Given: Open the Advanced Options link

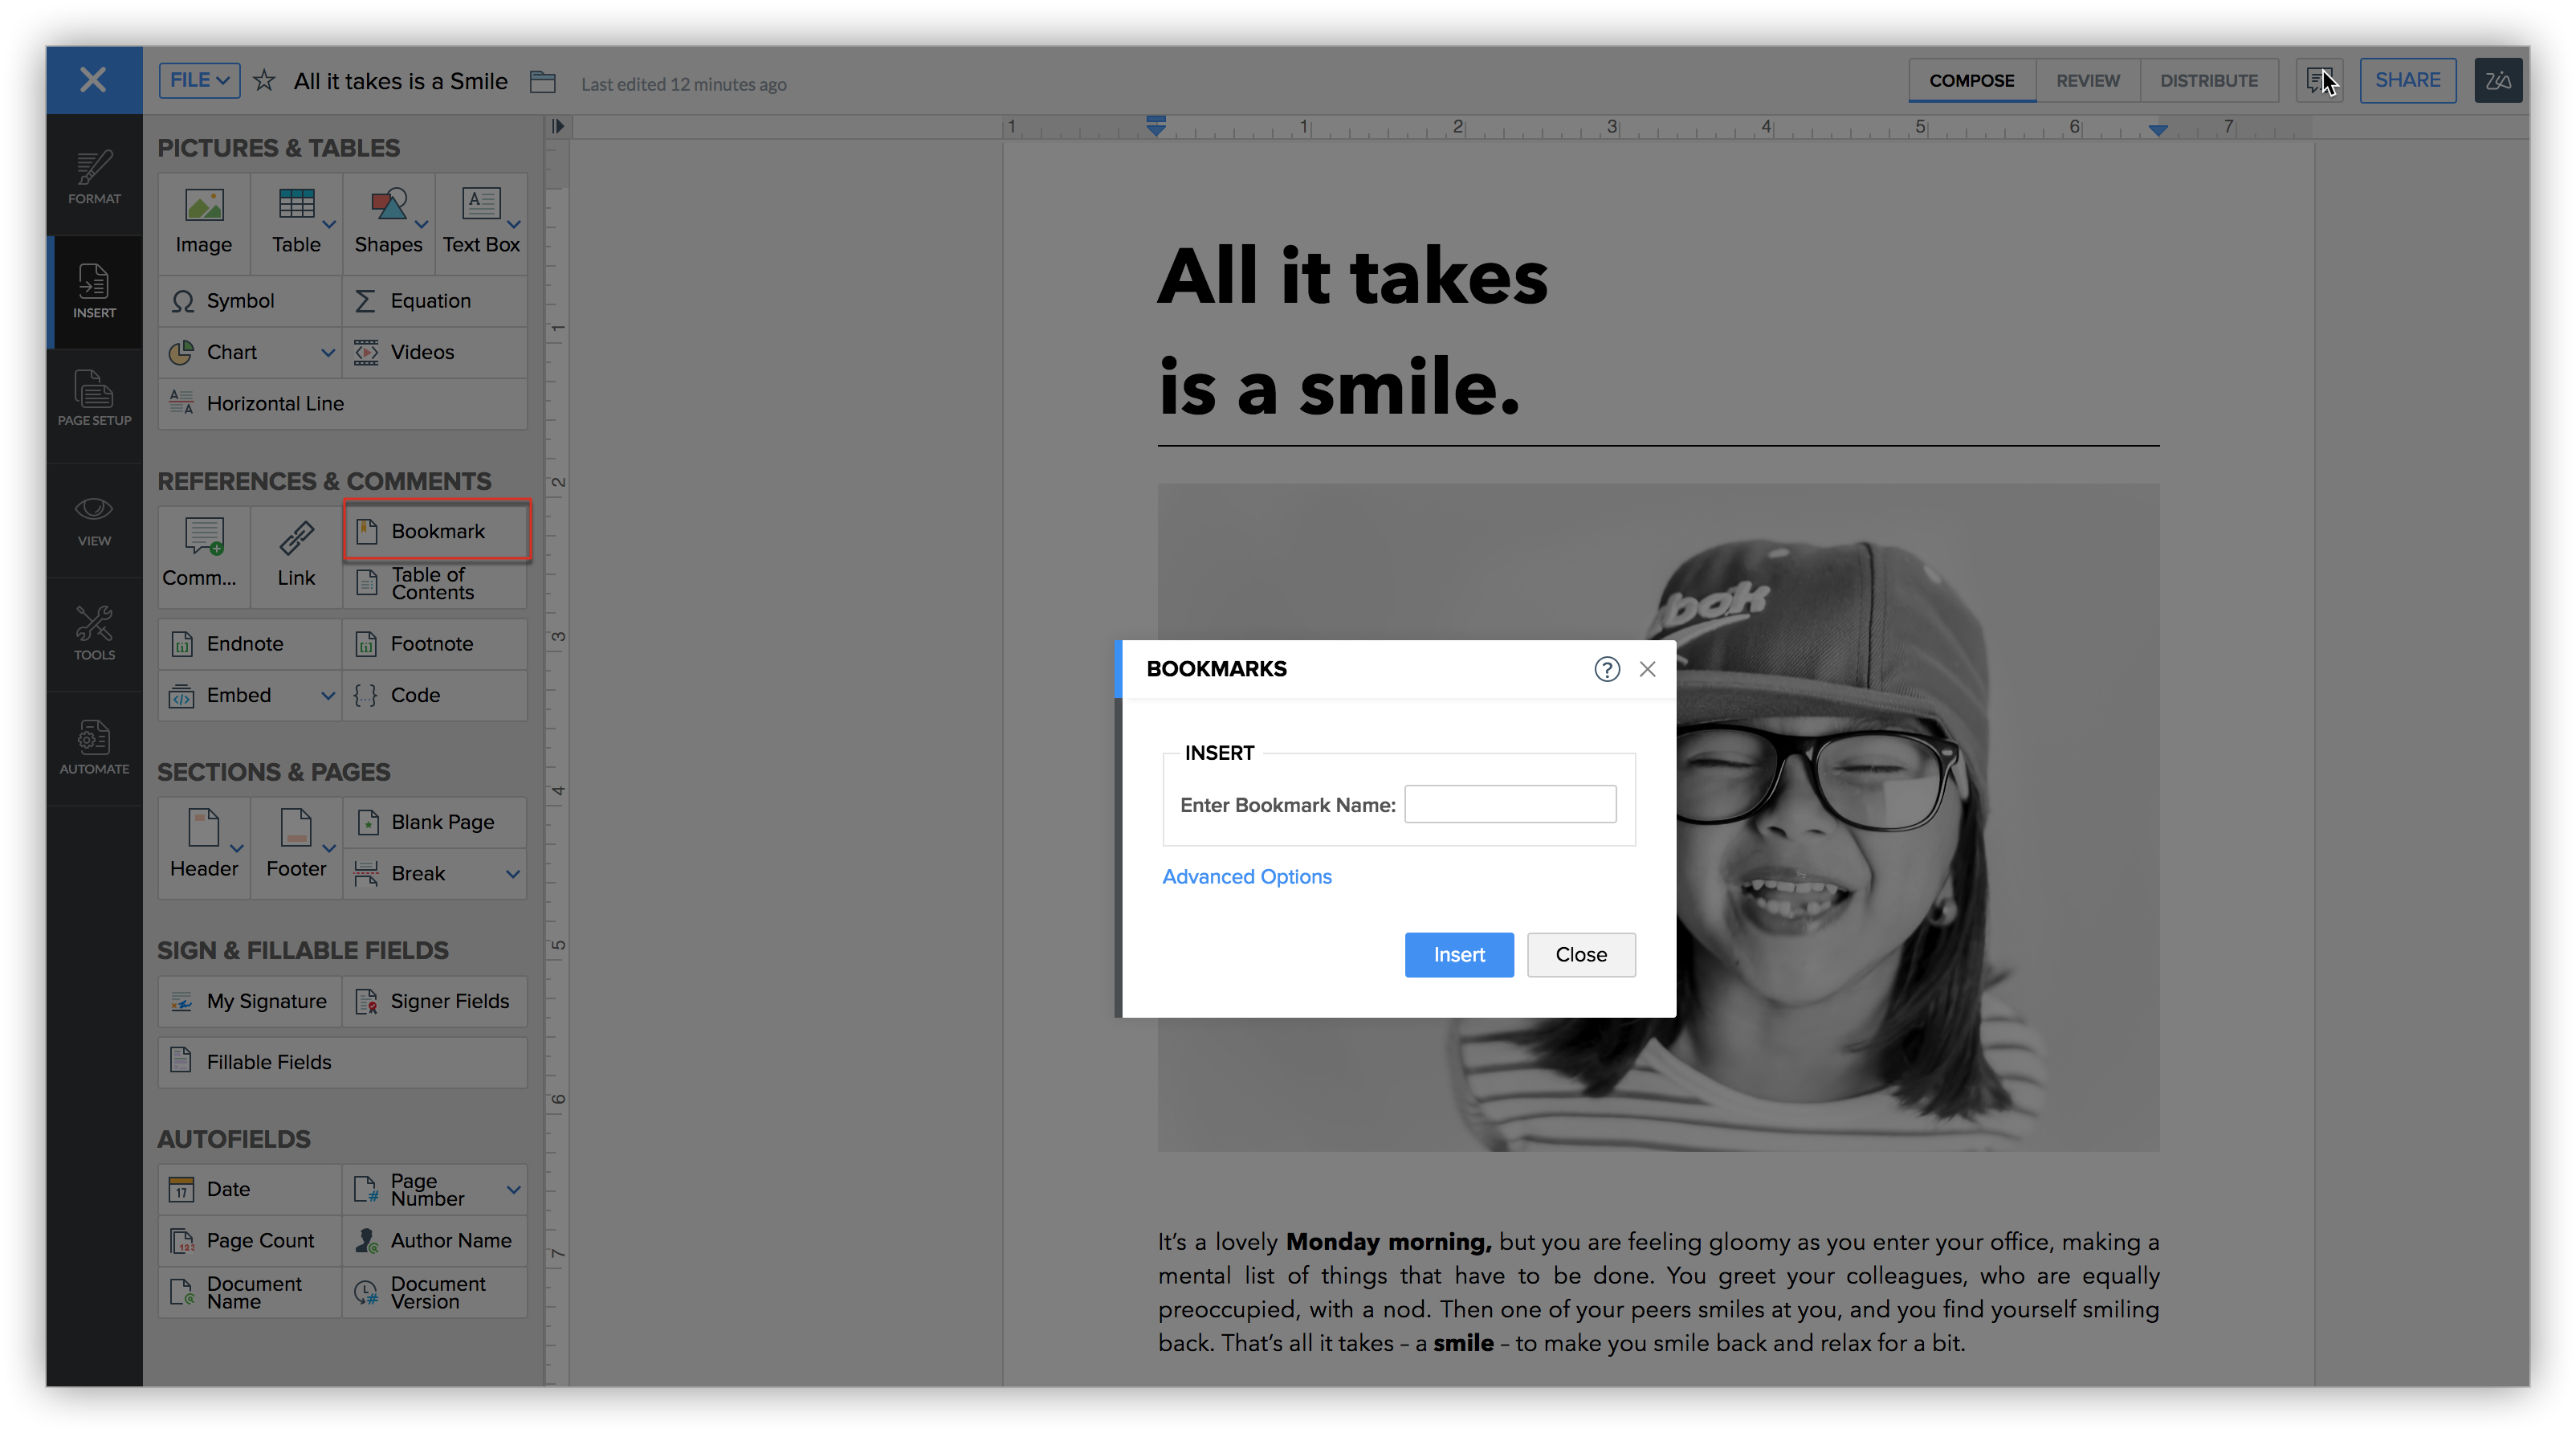Looking at the screenshot, I should pyautogui.click(x=1246, y=877).
